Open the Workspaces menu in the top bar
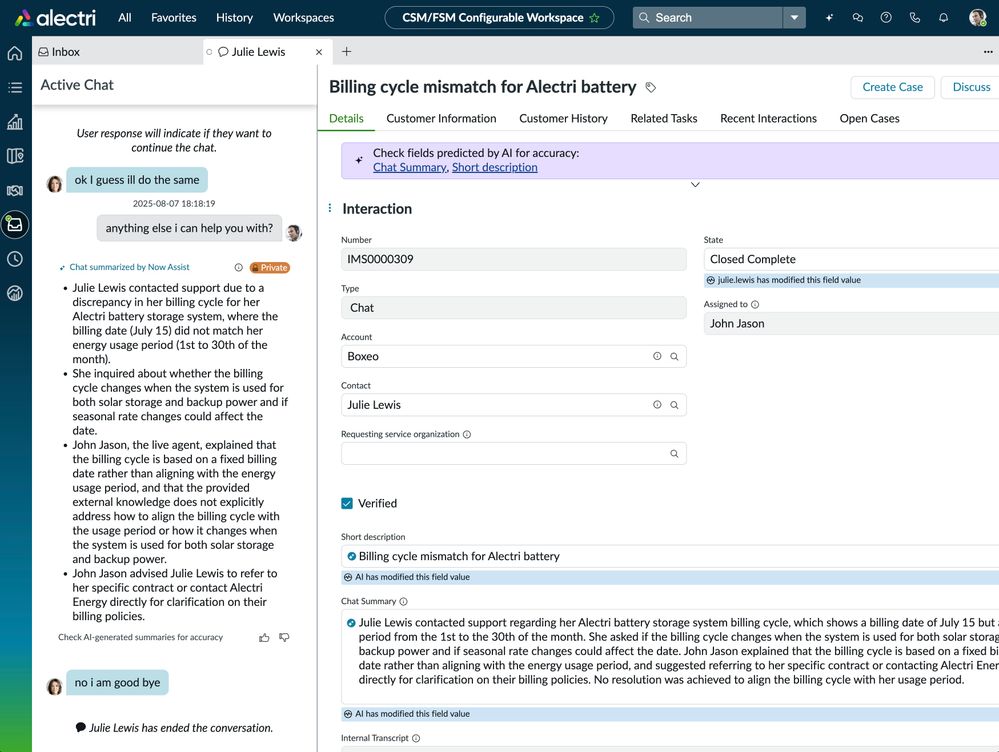 (302, 17)
